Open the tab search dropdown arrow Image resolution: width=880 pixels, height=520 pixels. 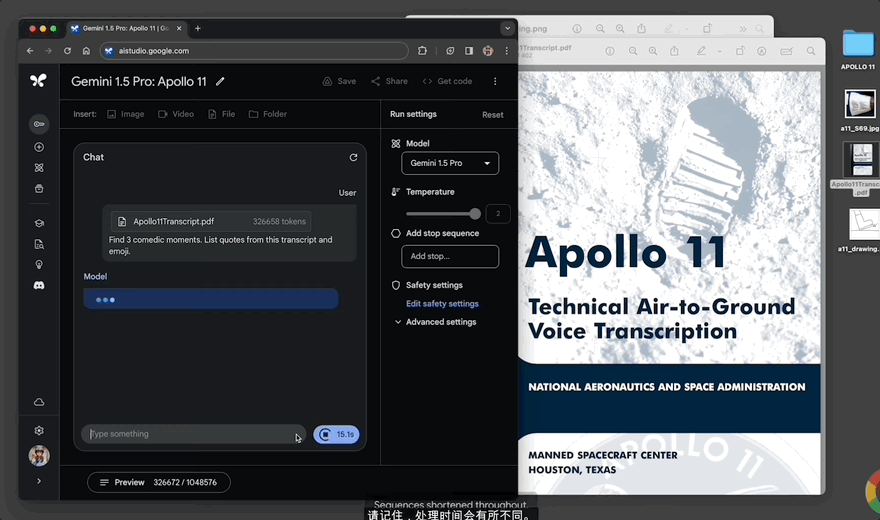[507, 28]
